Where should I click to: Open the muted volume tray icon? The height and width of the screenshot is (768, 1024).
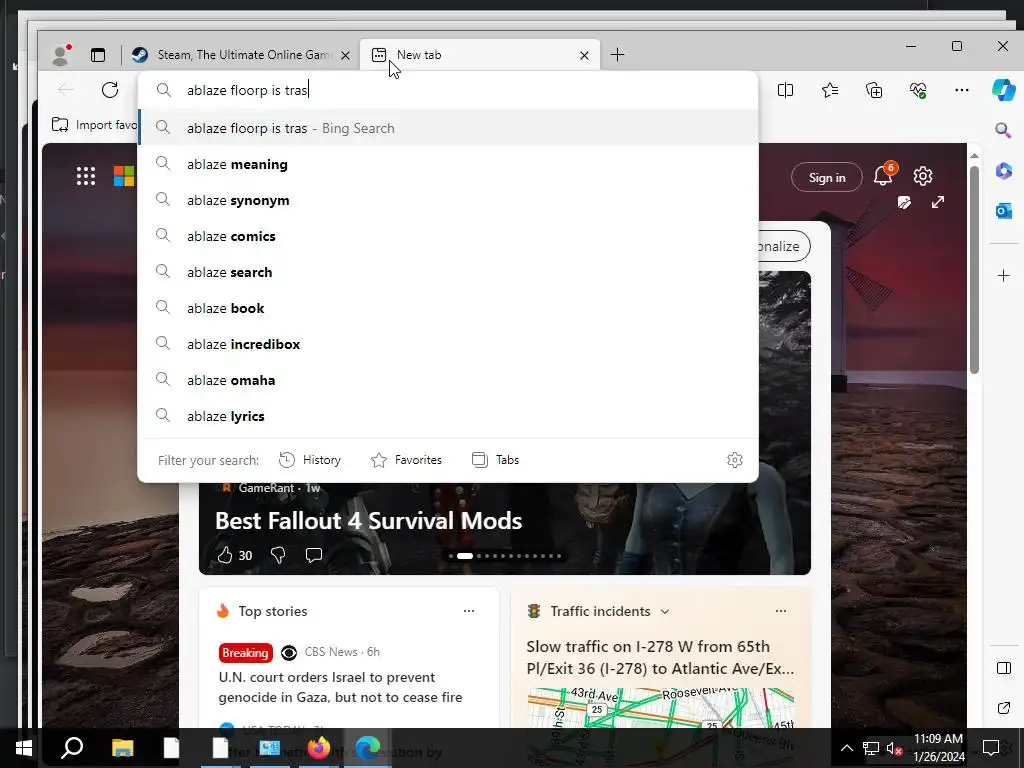click(895, 748)
